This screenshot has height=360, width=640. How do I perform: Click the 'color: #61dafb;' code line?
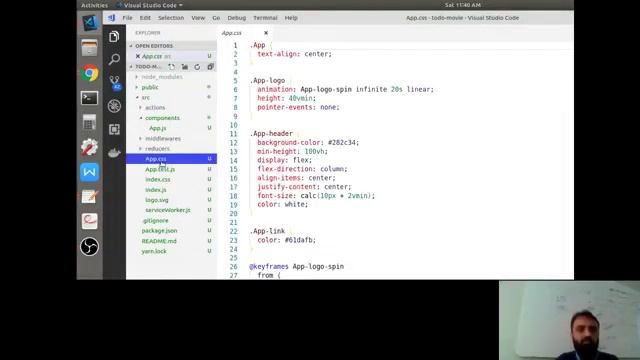[x=287, y=240]
